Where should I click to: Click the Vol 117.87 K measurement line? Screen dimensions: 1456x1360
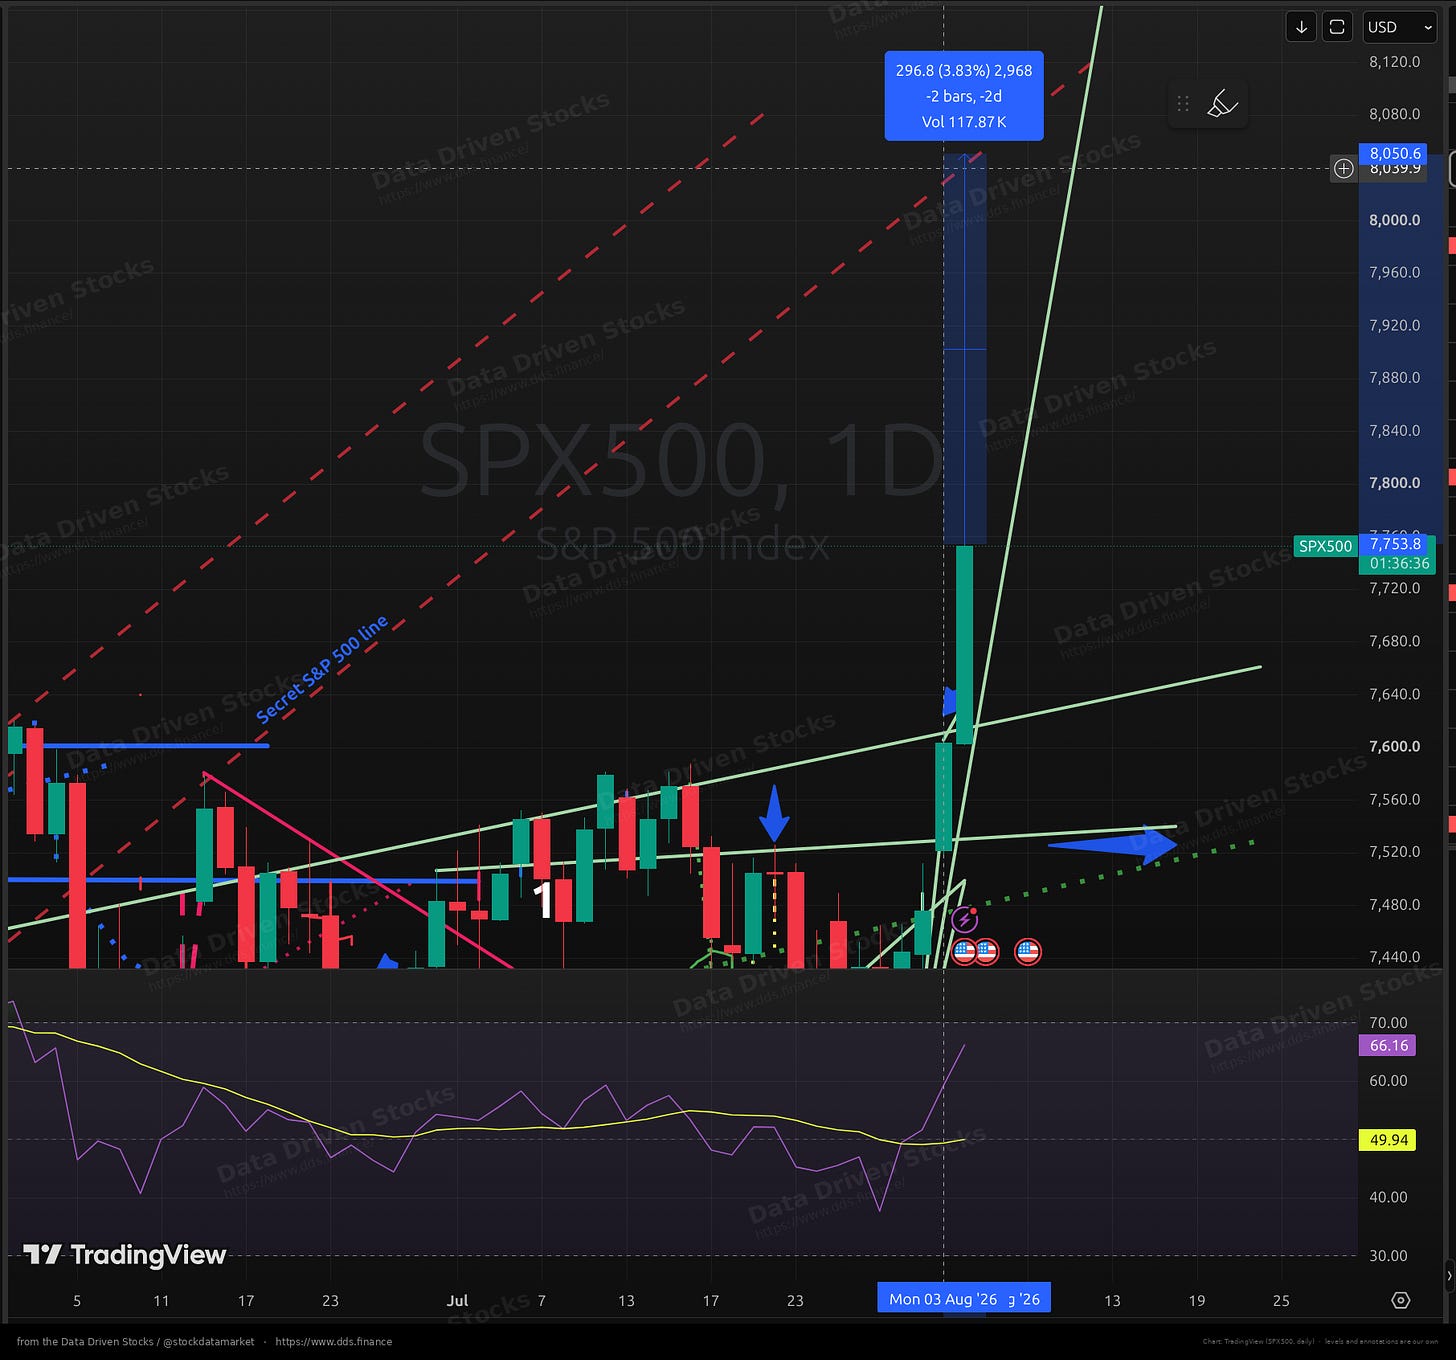[964, 122]
